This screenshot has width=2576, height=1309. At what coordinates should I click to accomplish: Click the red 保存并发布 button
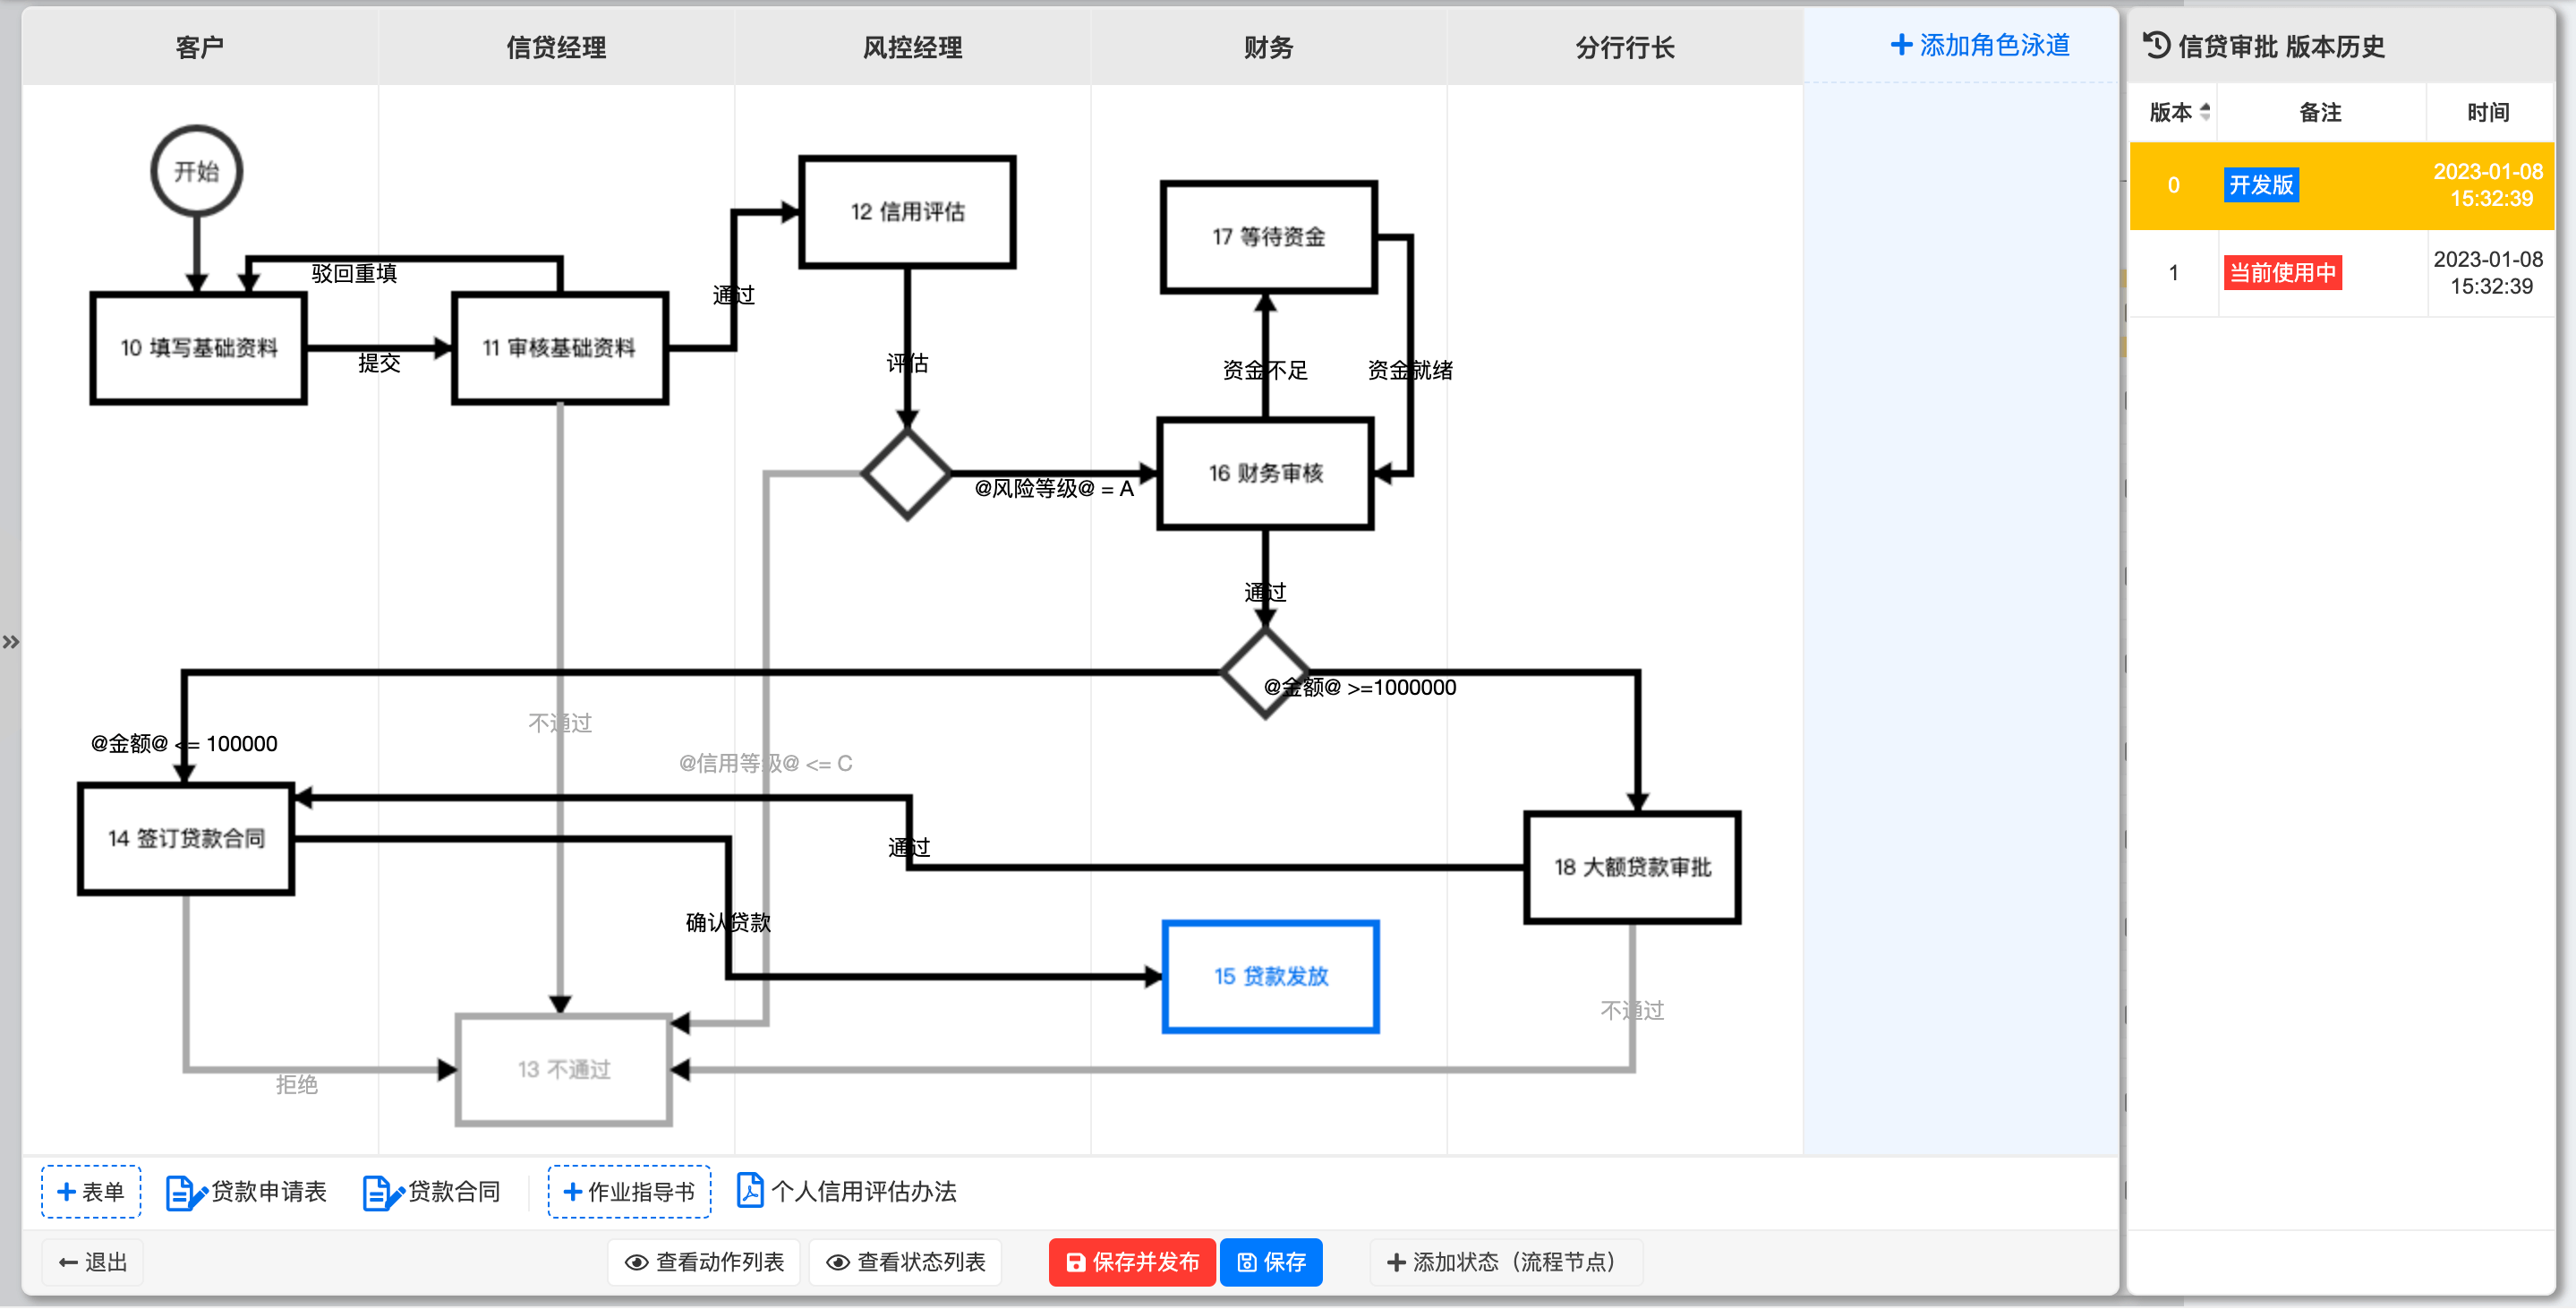pyautogui.click(x=1132, y=1262)
